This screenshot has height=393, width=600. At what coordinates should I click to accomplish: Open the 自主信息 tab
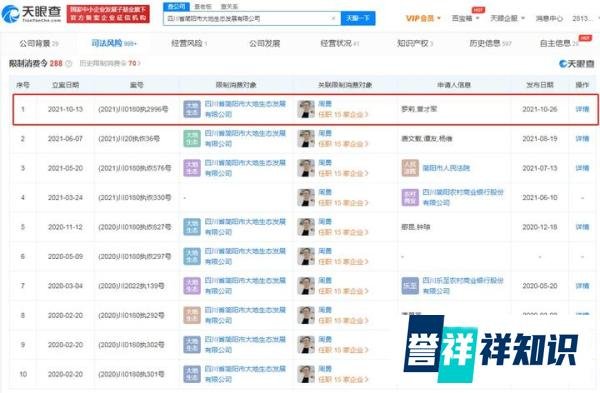click(559, 44)
